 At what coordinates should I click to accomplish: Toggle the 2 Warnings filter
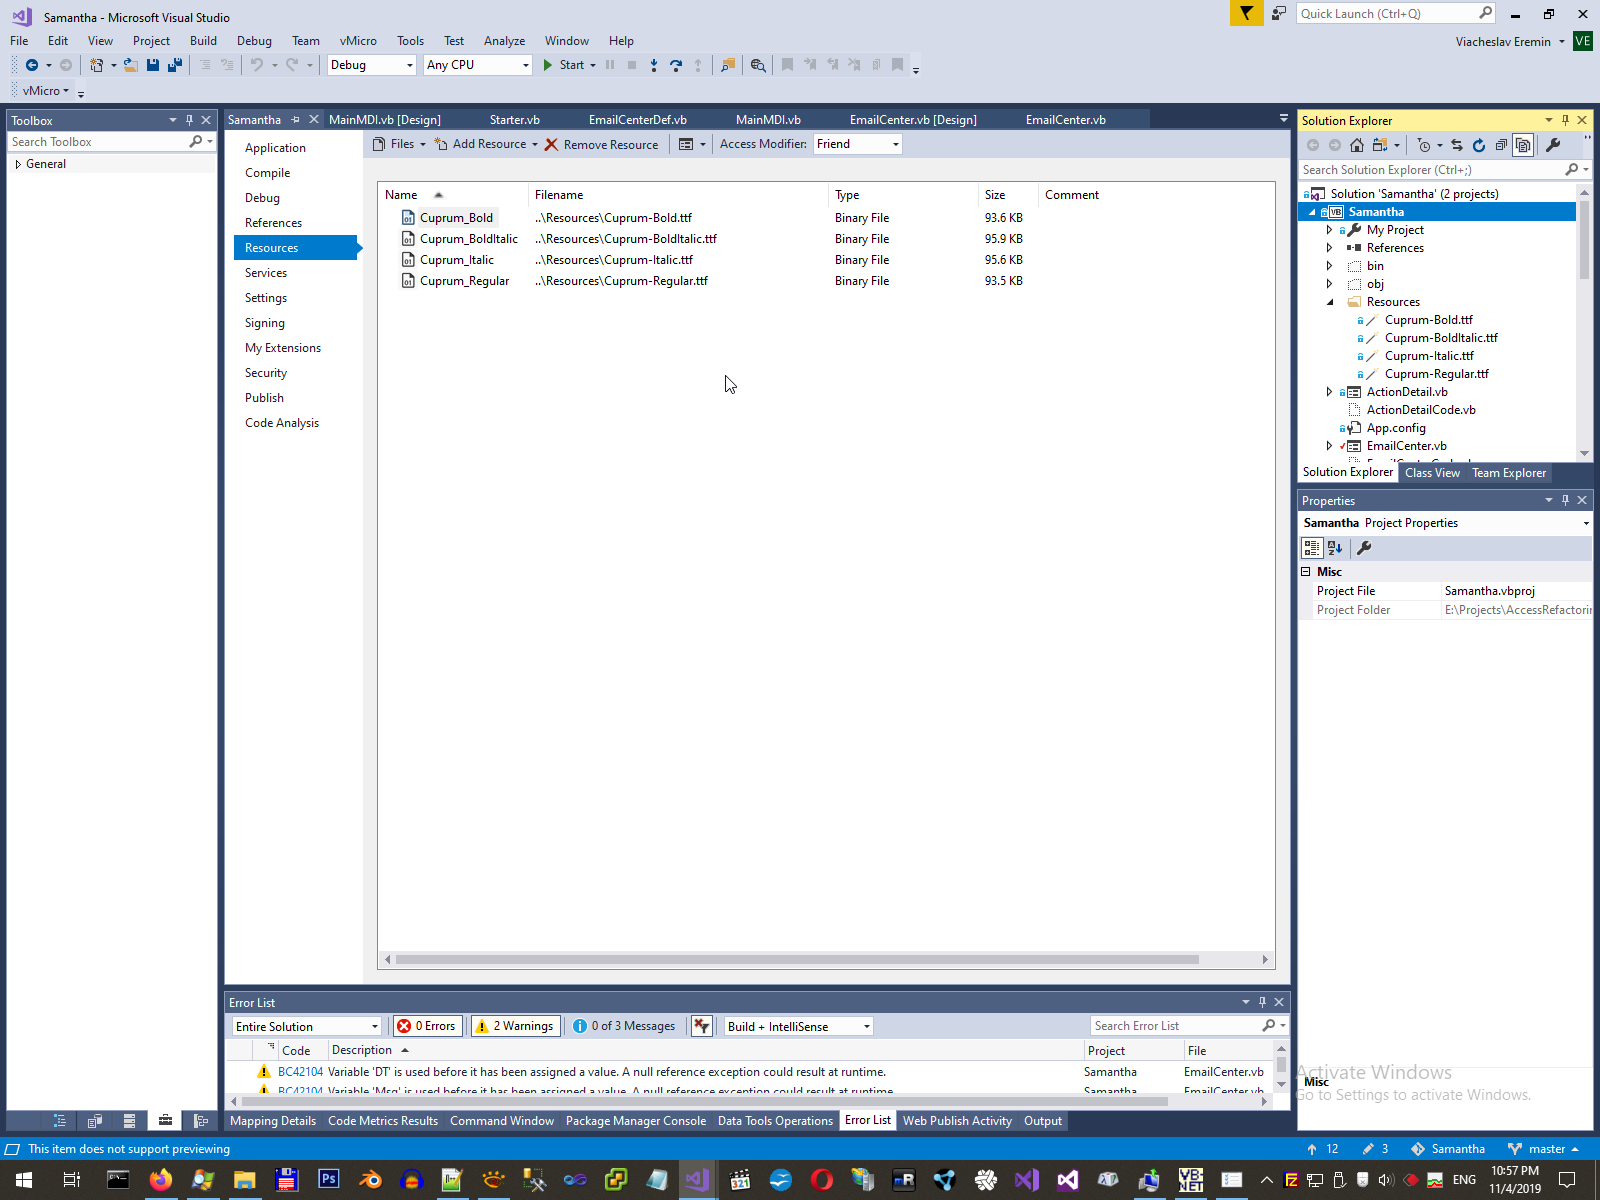[515, 1026]
